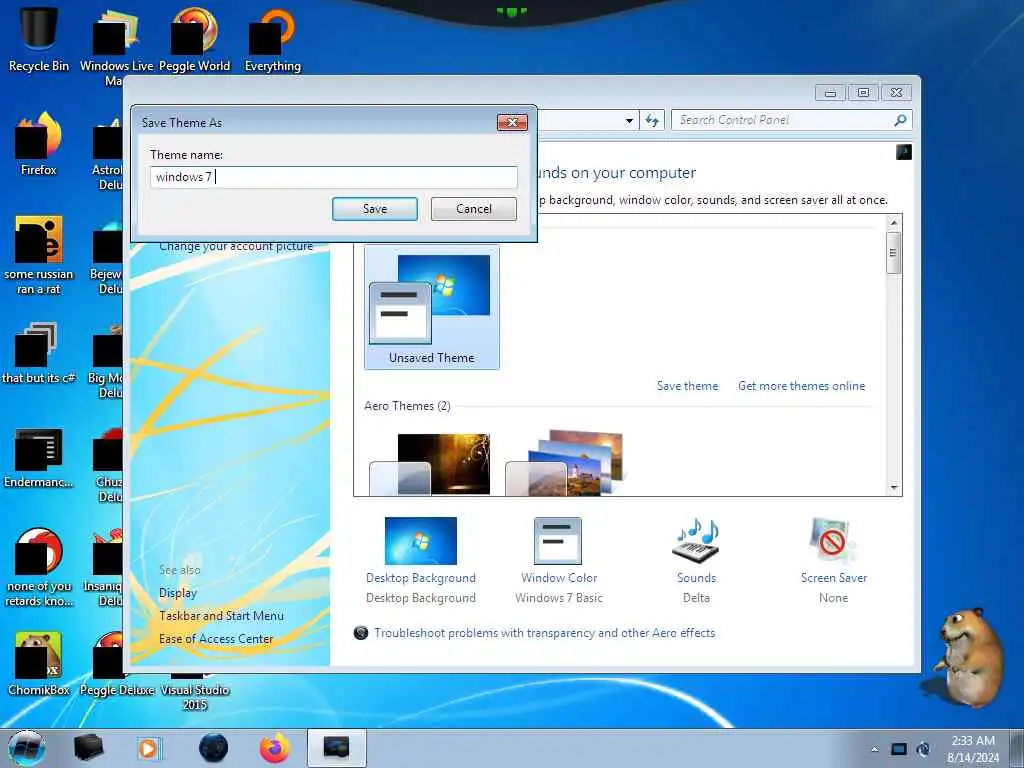
Task: Click the search magnifier icon
Action: coord(901,120)
